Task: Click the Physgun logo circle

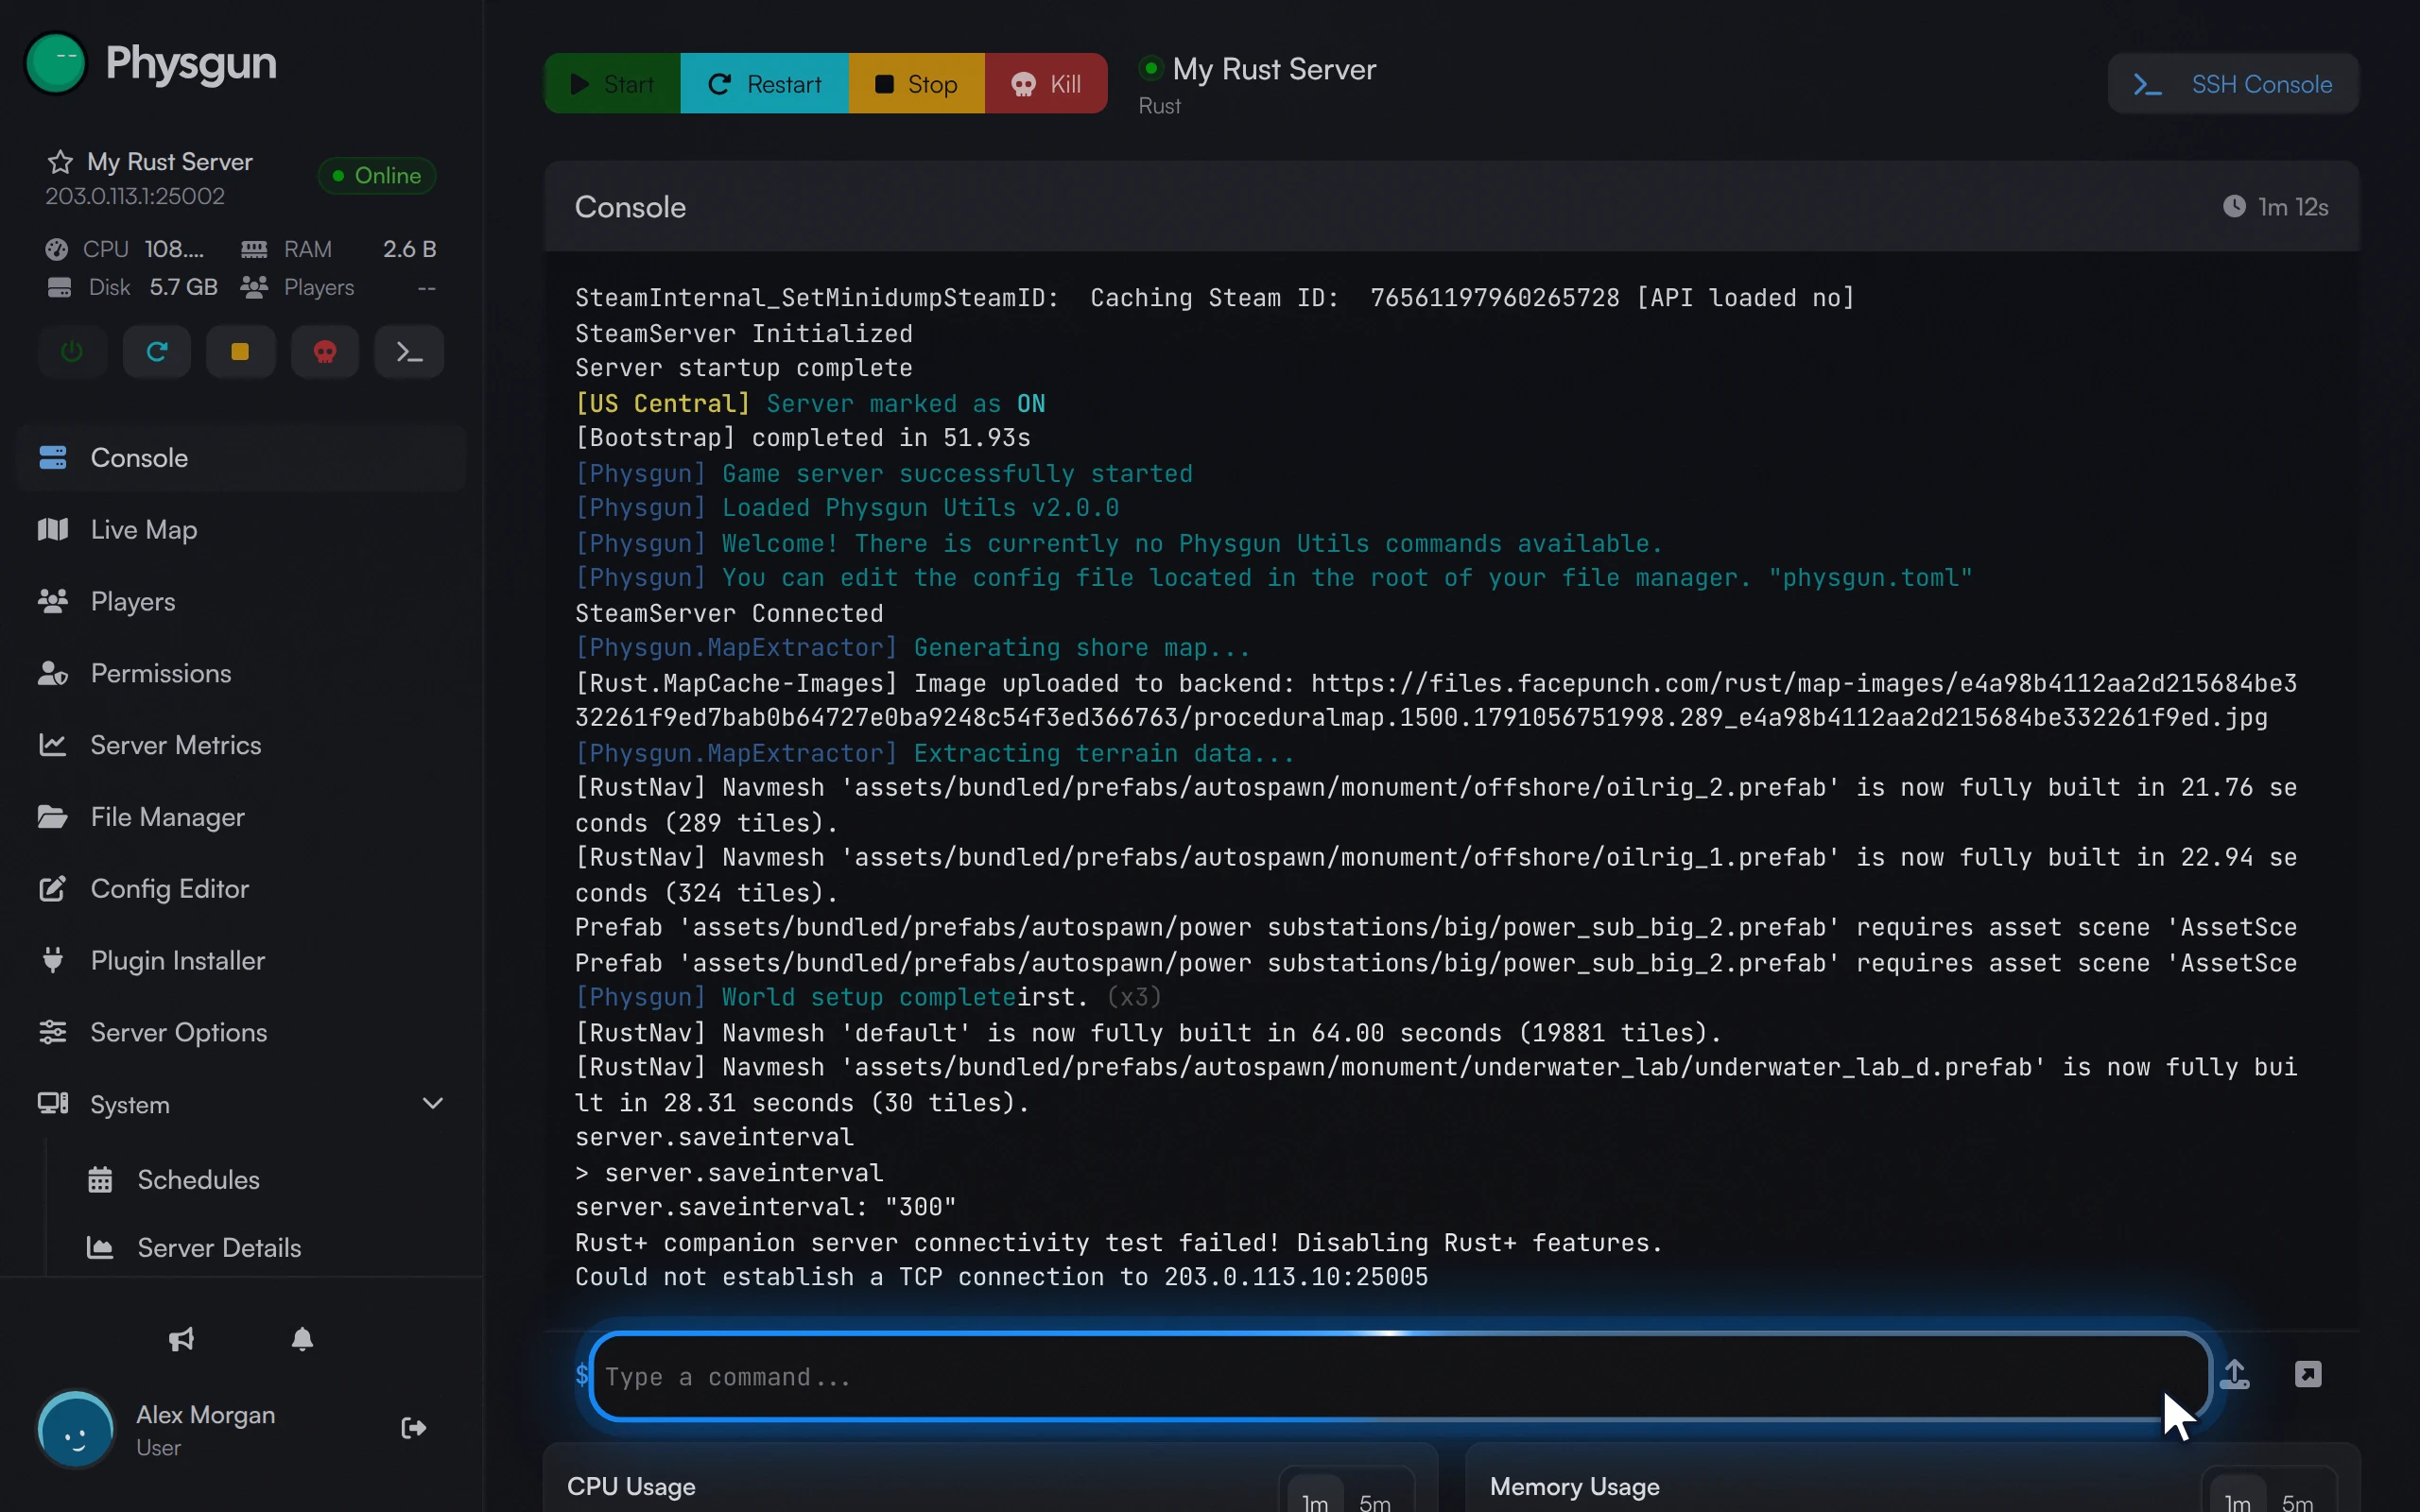Action: point(56,62)
